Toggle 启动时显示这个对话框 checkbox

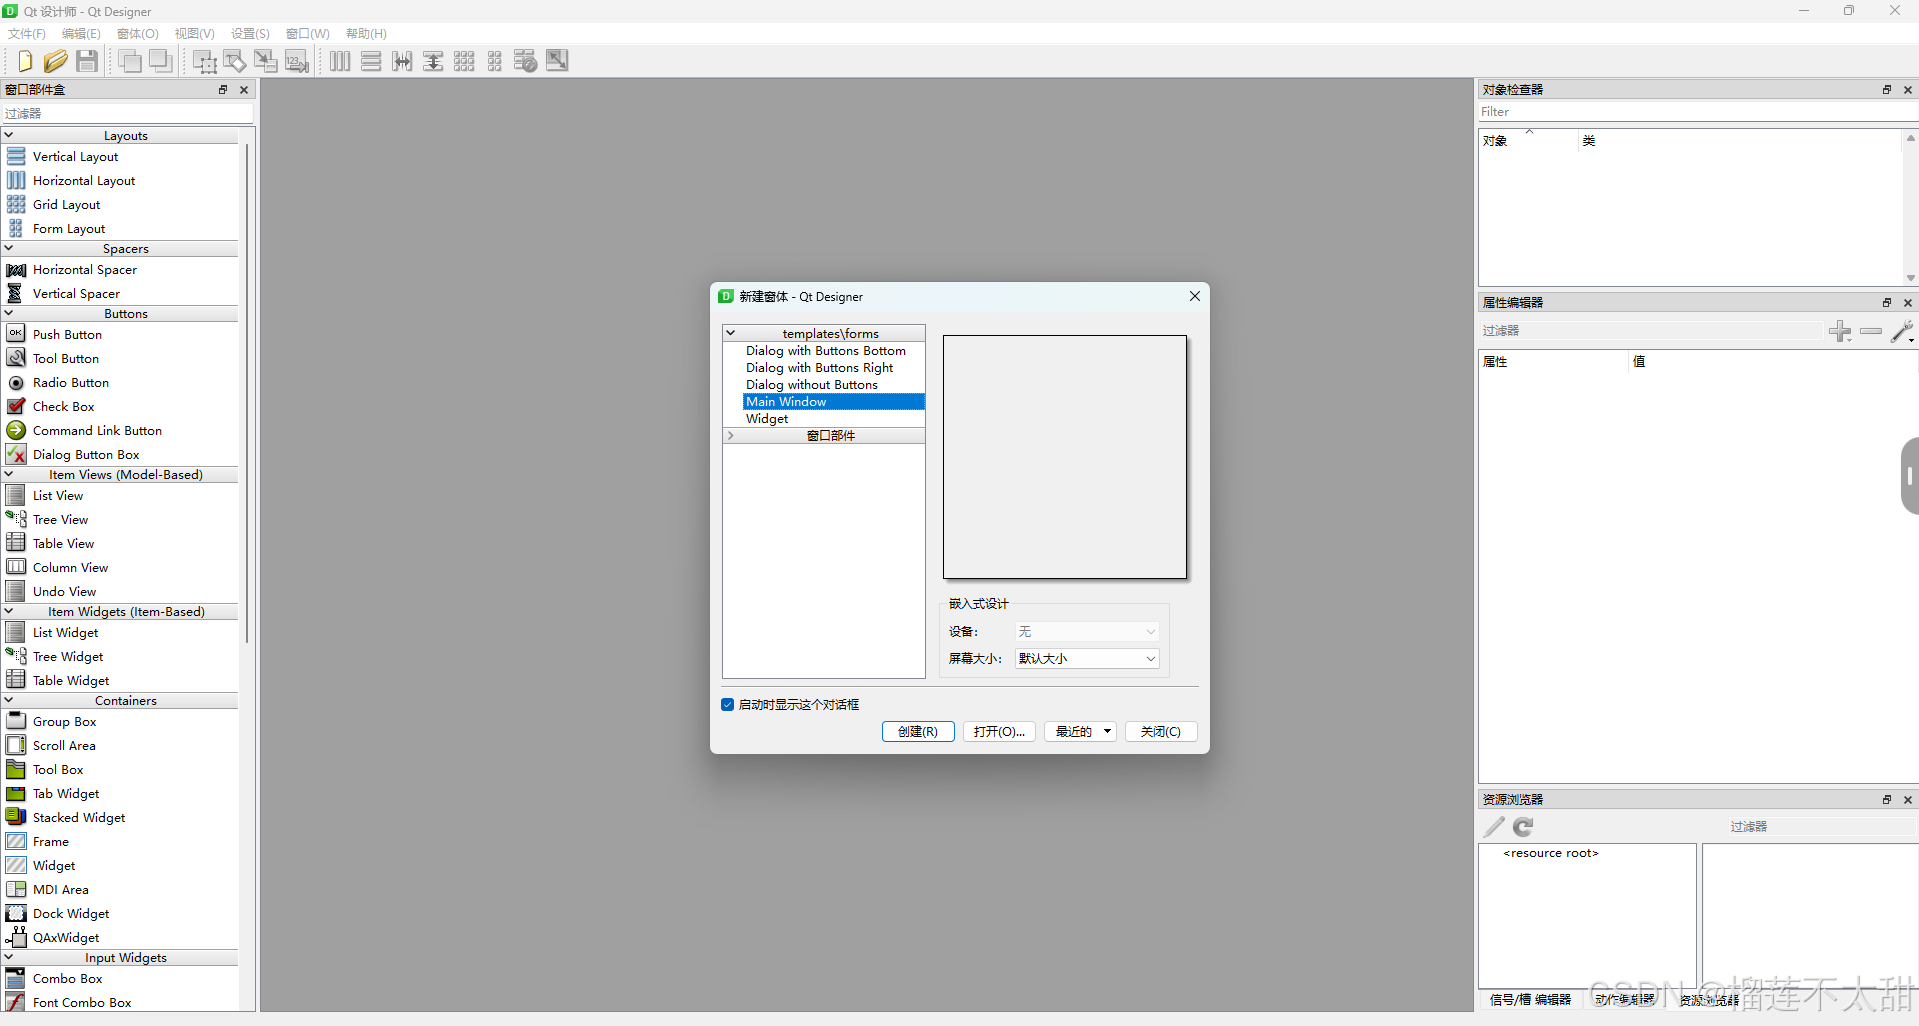click(x=728, y=705)
